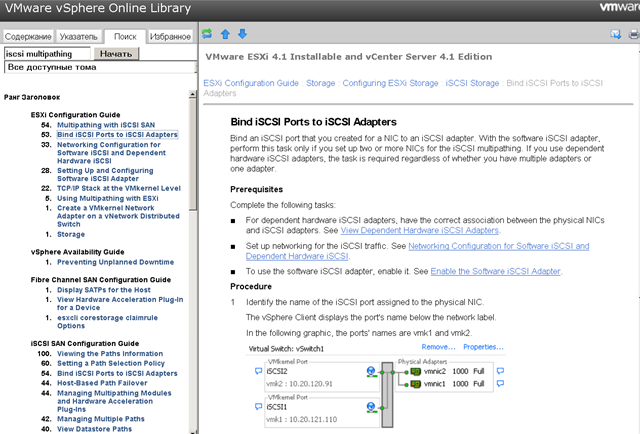Click the Начать search button
The image size is (640, 434).
(x=116, y=54)
